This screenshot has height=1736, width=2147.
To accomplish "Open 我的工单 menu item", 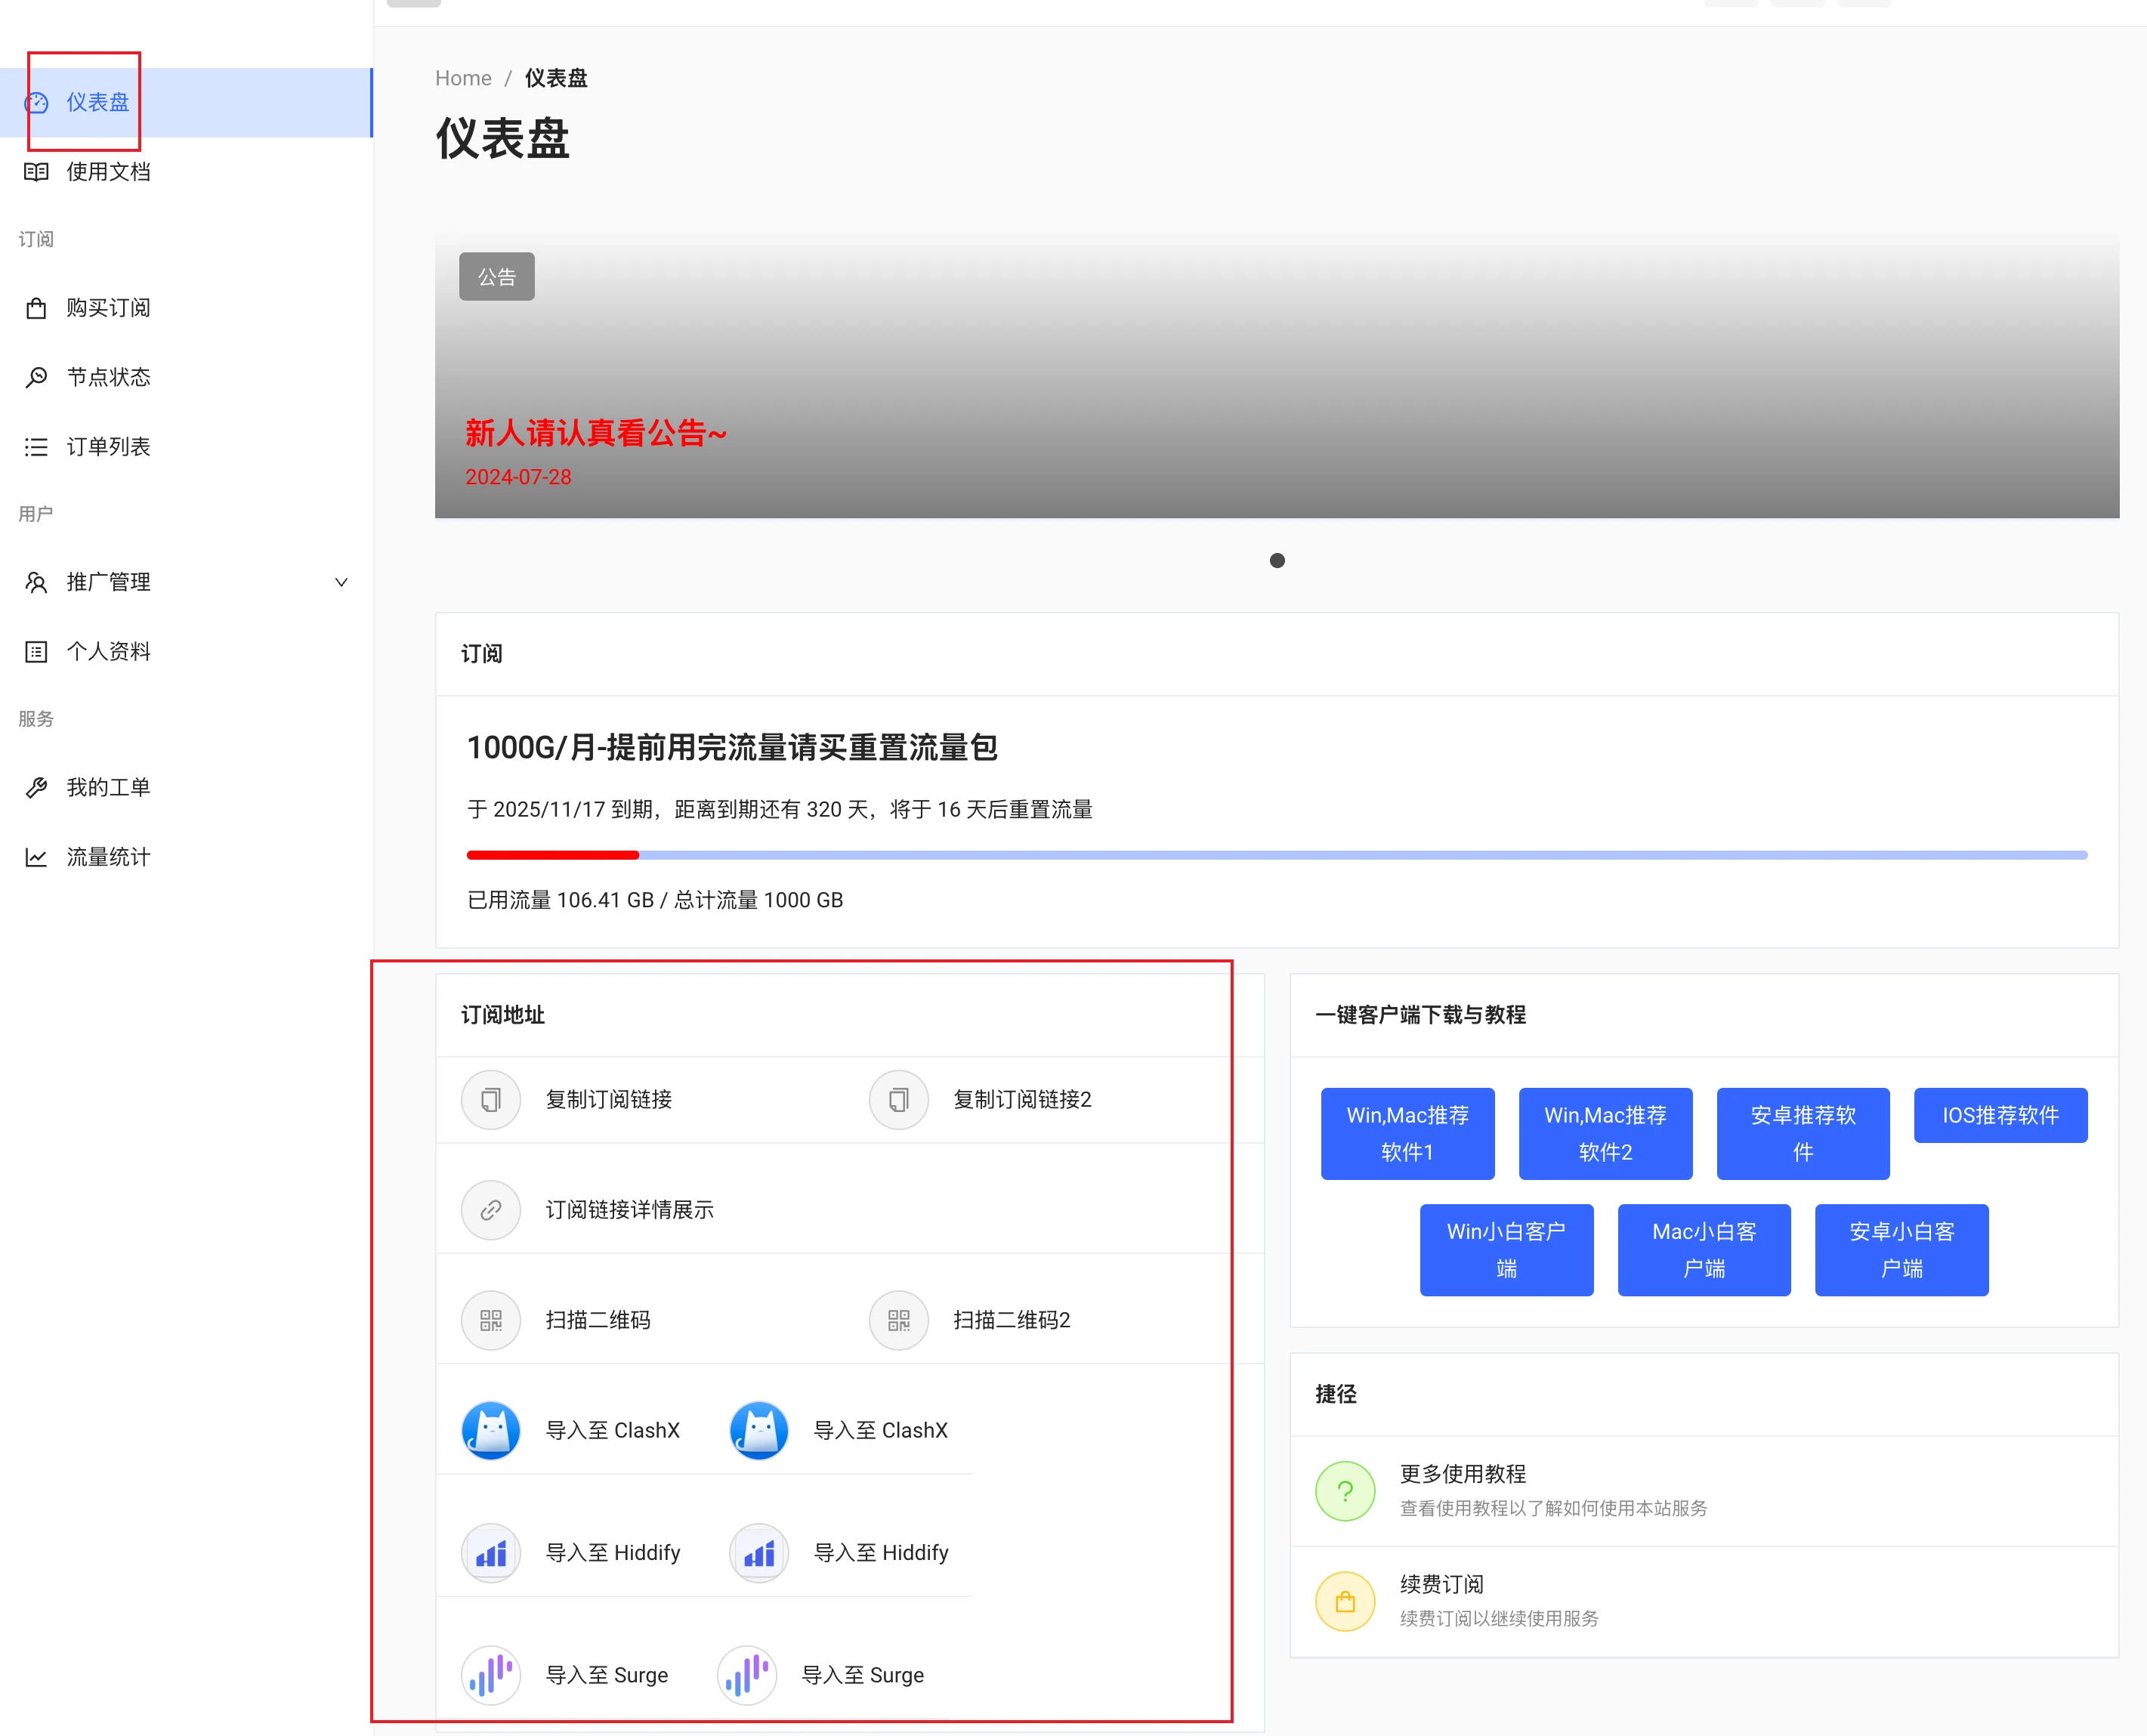I will [x=186, y=788].
